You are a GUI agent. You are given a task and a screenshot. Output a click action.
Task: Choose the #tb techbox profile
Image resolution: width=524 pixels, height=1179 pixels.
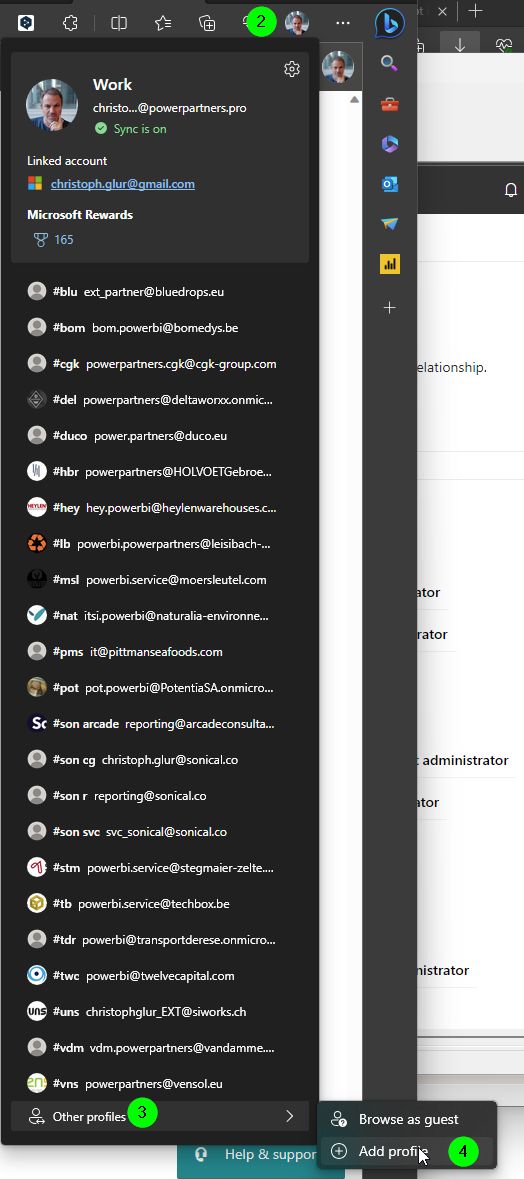pos(160,903)
